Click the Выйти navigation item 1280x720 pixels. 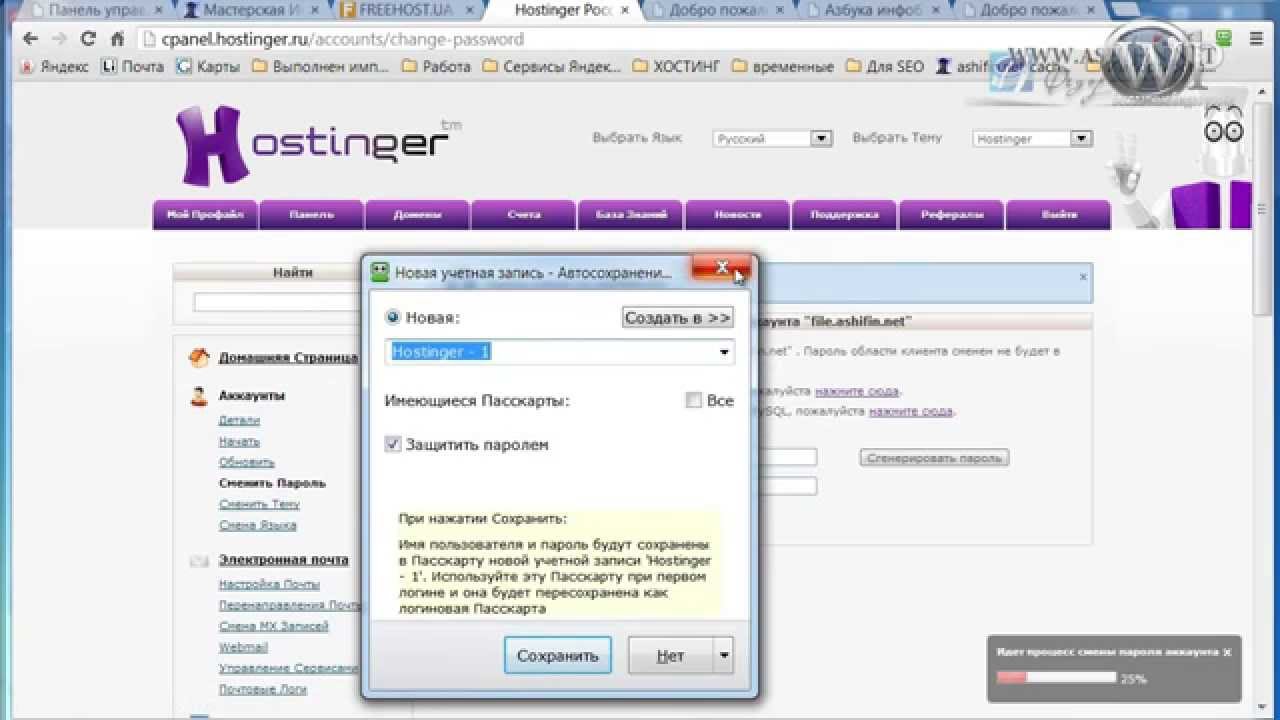(1059, 215)
